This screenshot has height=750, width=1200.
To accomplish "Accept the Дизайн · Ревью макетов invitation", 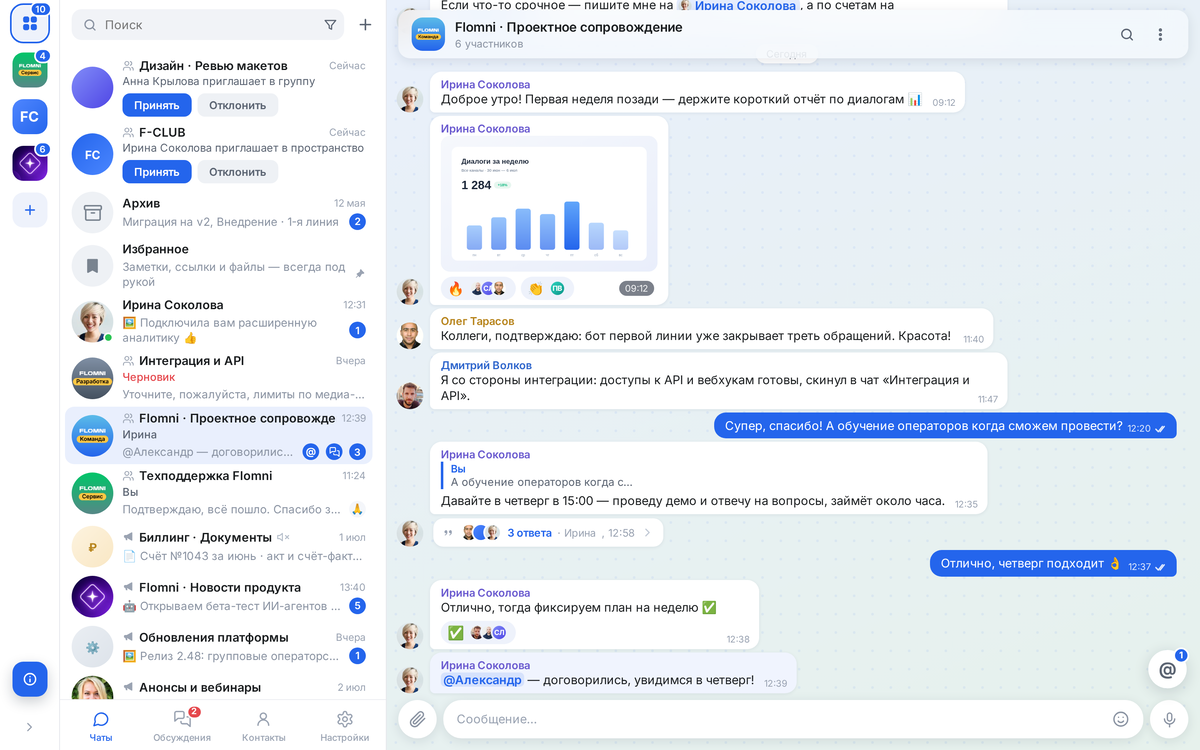I will coord(157,105).
